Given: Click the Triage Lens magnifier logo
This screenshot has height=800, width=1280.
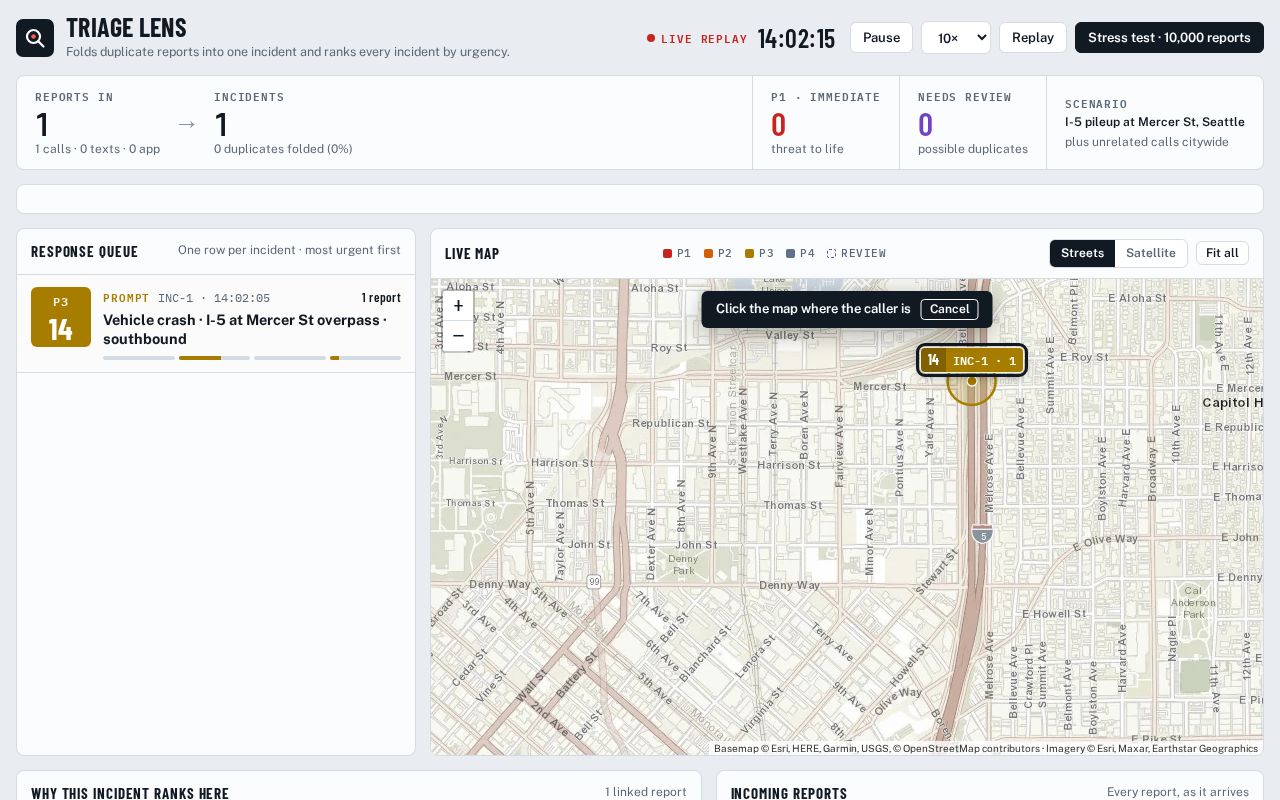Looking at the screenshot, I should [x=35, y=38].
